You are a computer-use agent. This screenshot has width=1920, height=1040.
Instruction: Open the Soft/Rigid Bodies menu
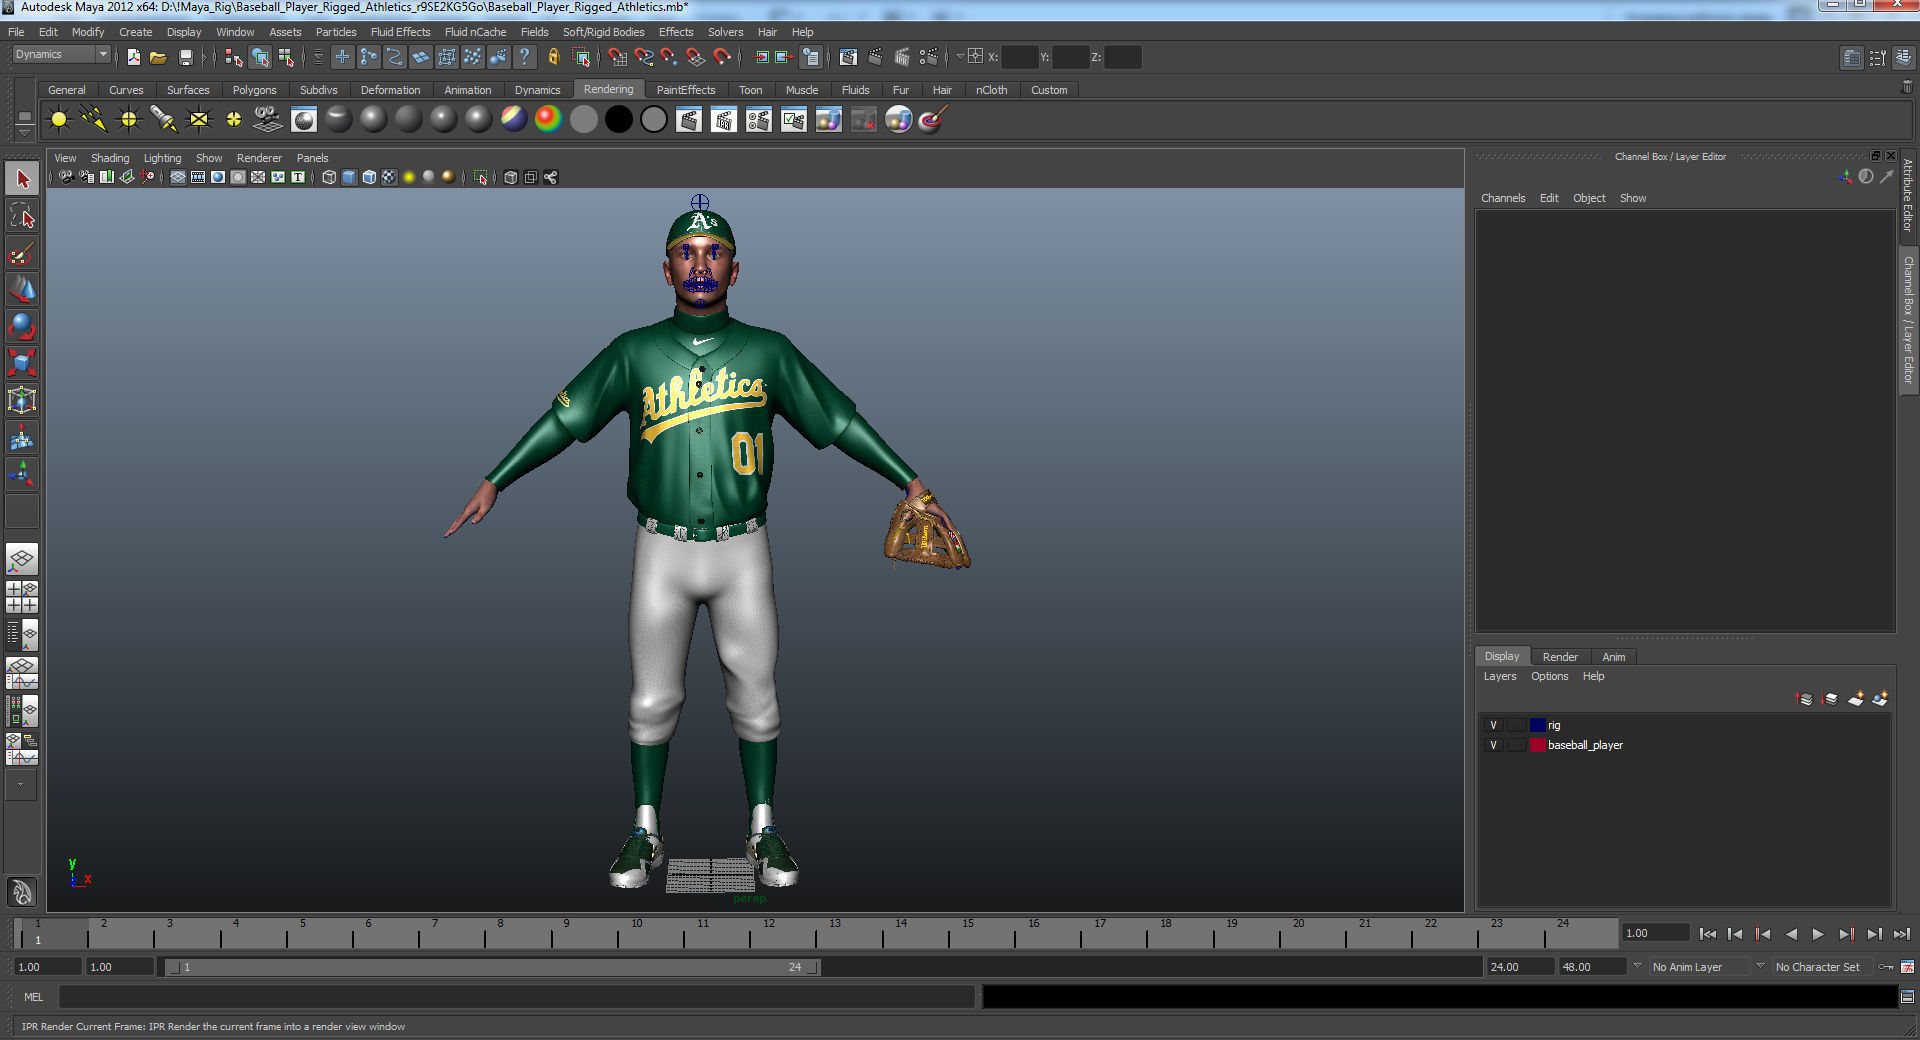pyautogui.click(x=603, y=32)
